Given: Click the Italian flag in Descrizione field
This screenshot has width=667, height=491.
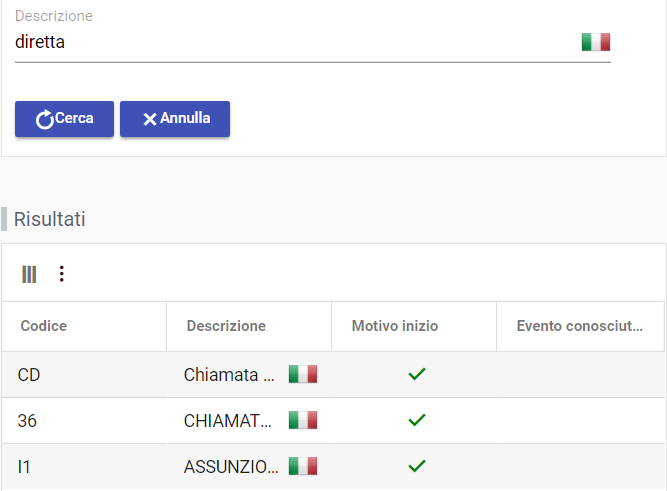Looking at the screenshot, I should click(x=595, y=42).
